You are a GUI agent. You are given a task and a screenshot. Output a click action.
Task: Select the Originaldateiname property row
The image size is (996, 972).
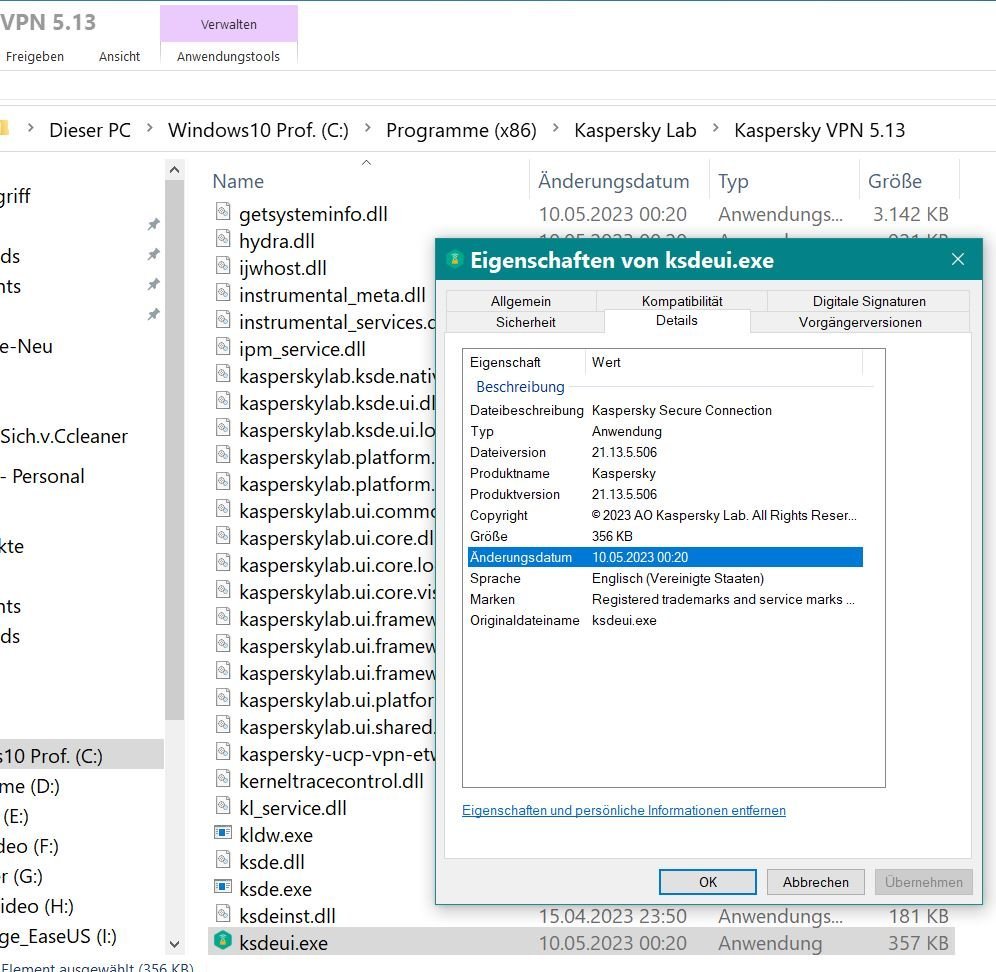[665, 620]
